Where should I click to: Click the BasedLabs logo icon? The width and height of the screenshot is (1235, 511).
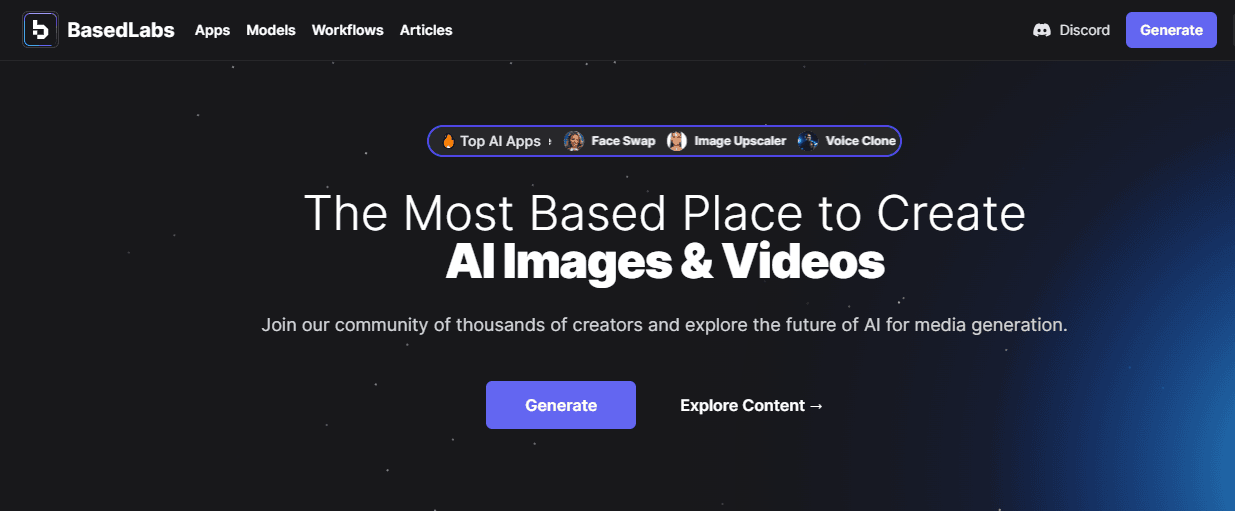coord(40,30)
